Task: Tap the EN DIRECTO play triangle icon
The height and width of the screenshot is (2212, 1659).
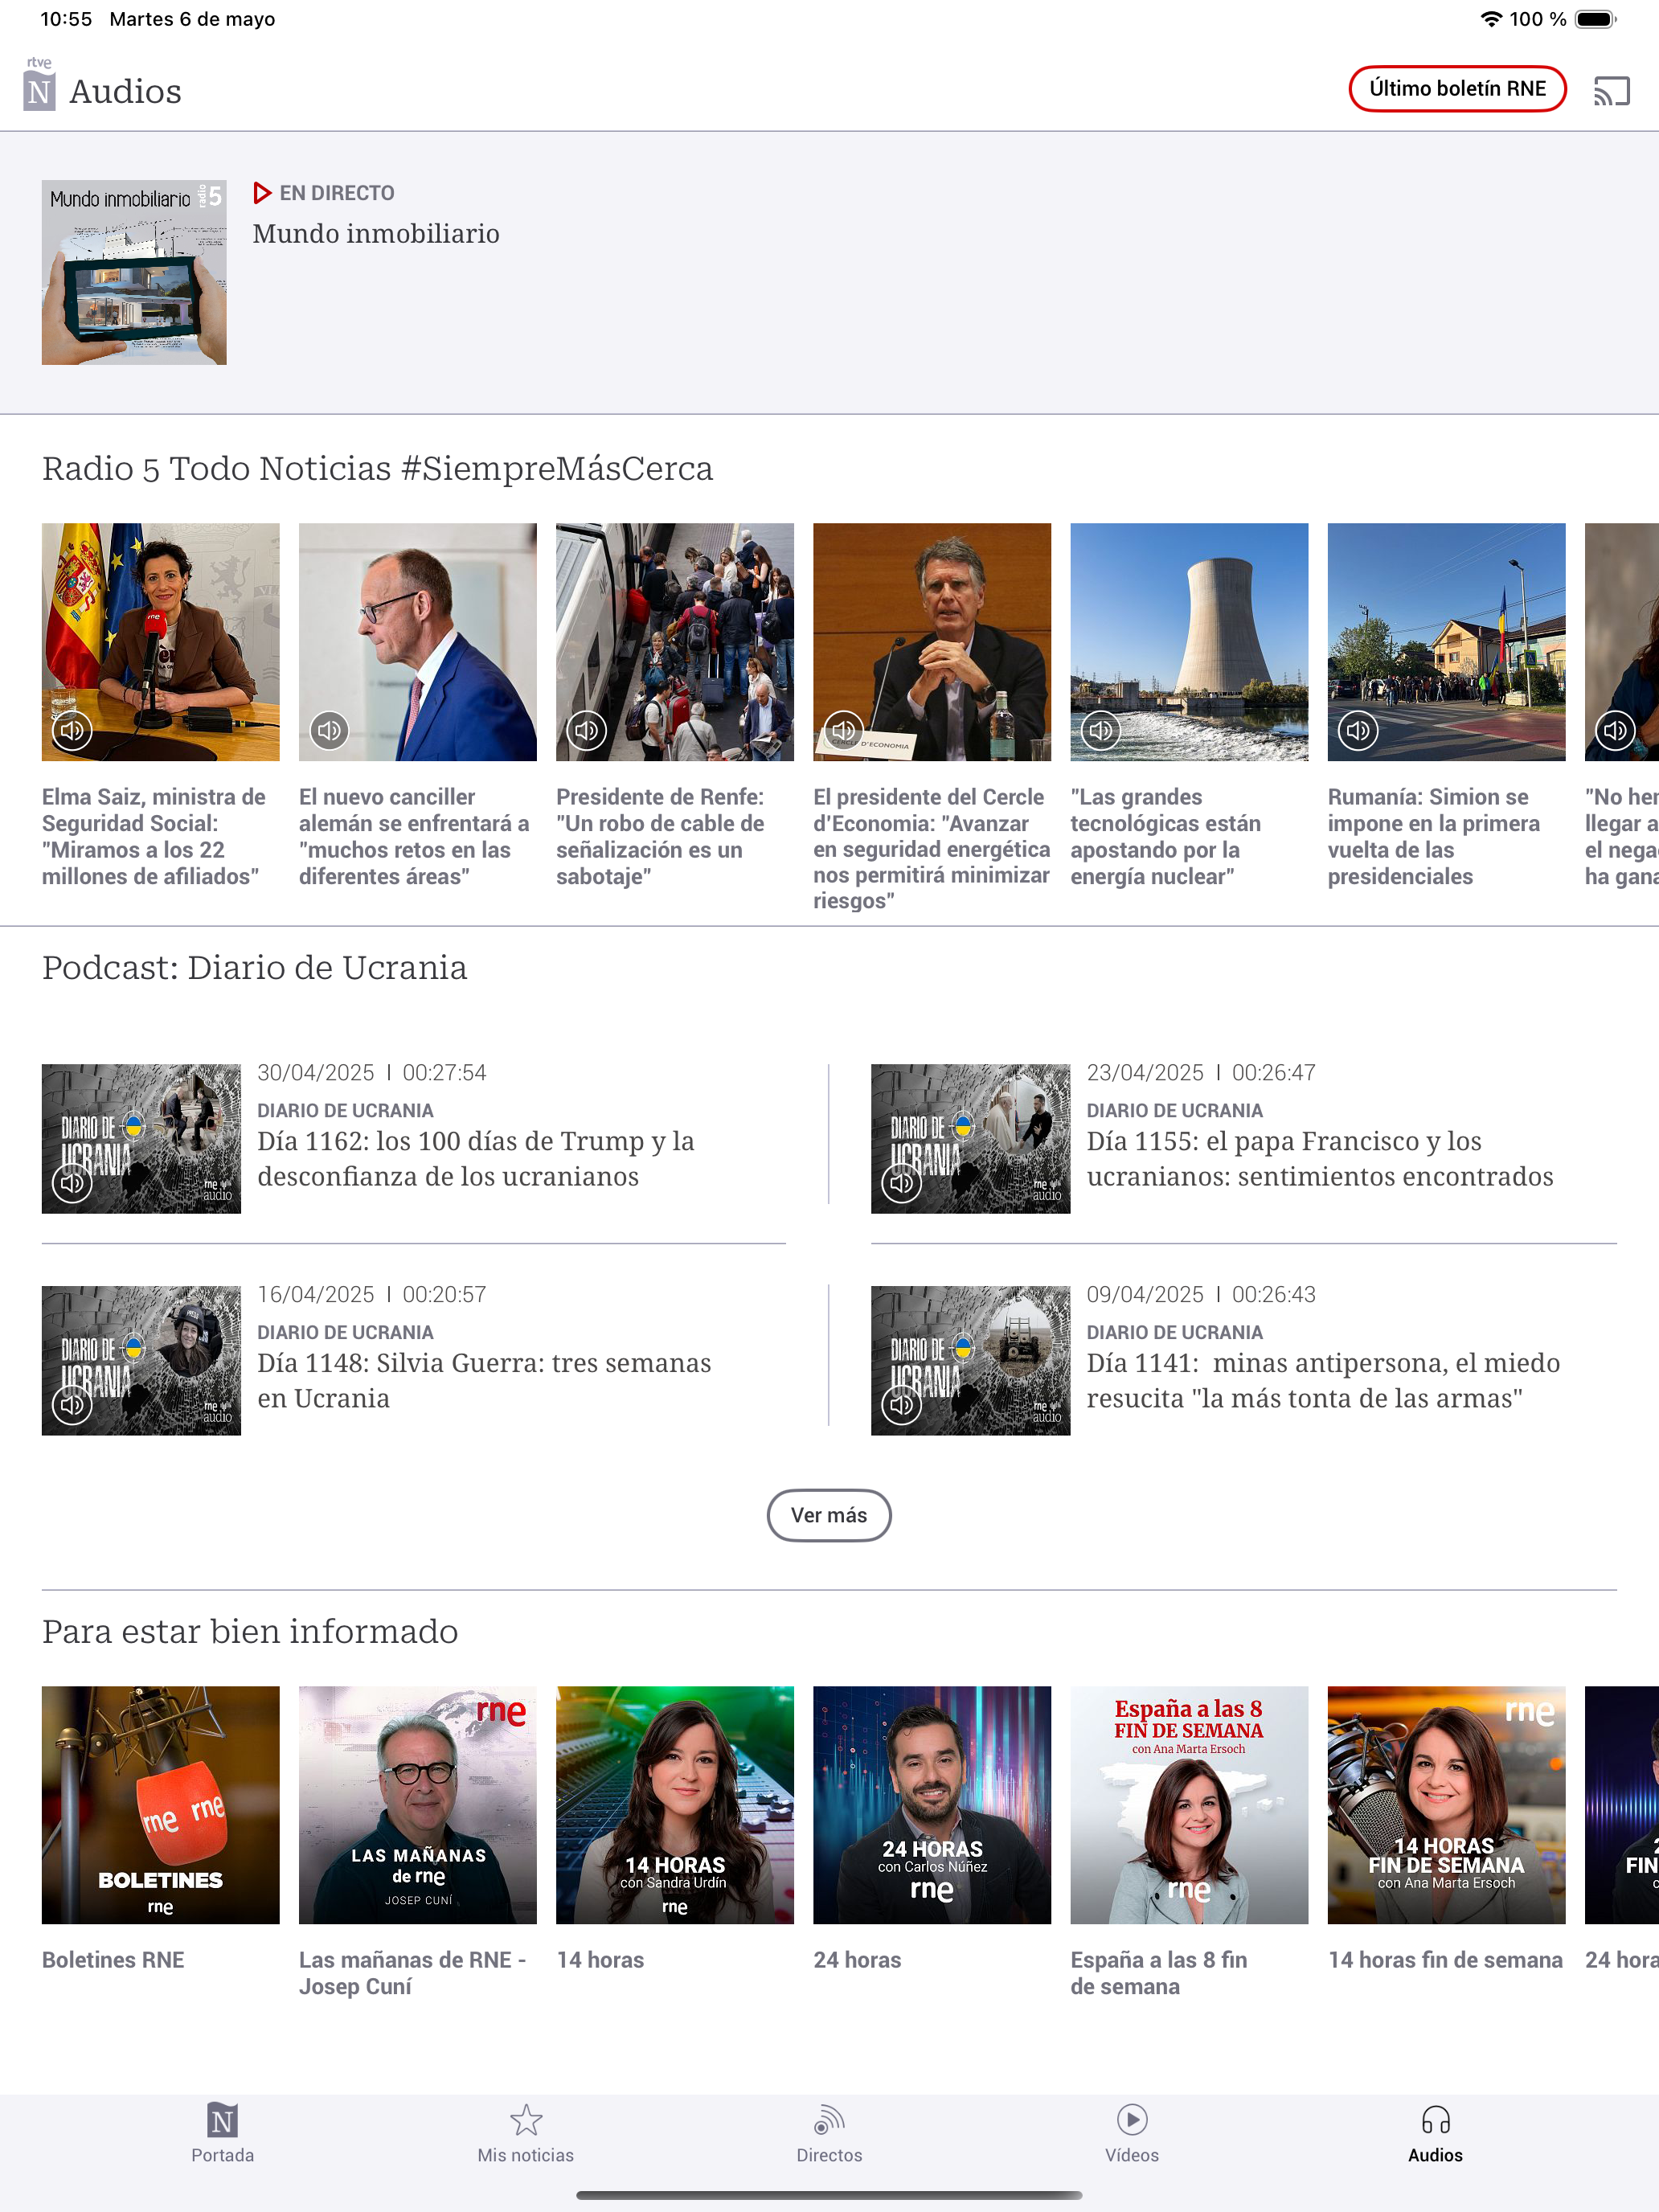Action: coord(262,193)
